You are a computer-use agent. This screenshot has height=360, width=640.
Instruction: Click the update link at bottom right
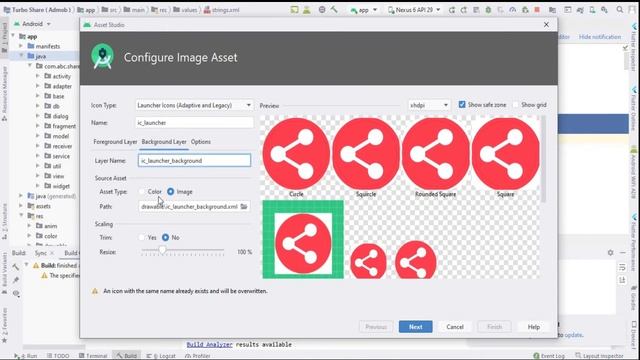tap(573, 335)
